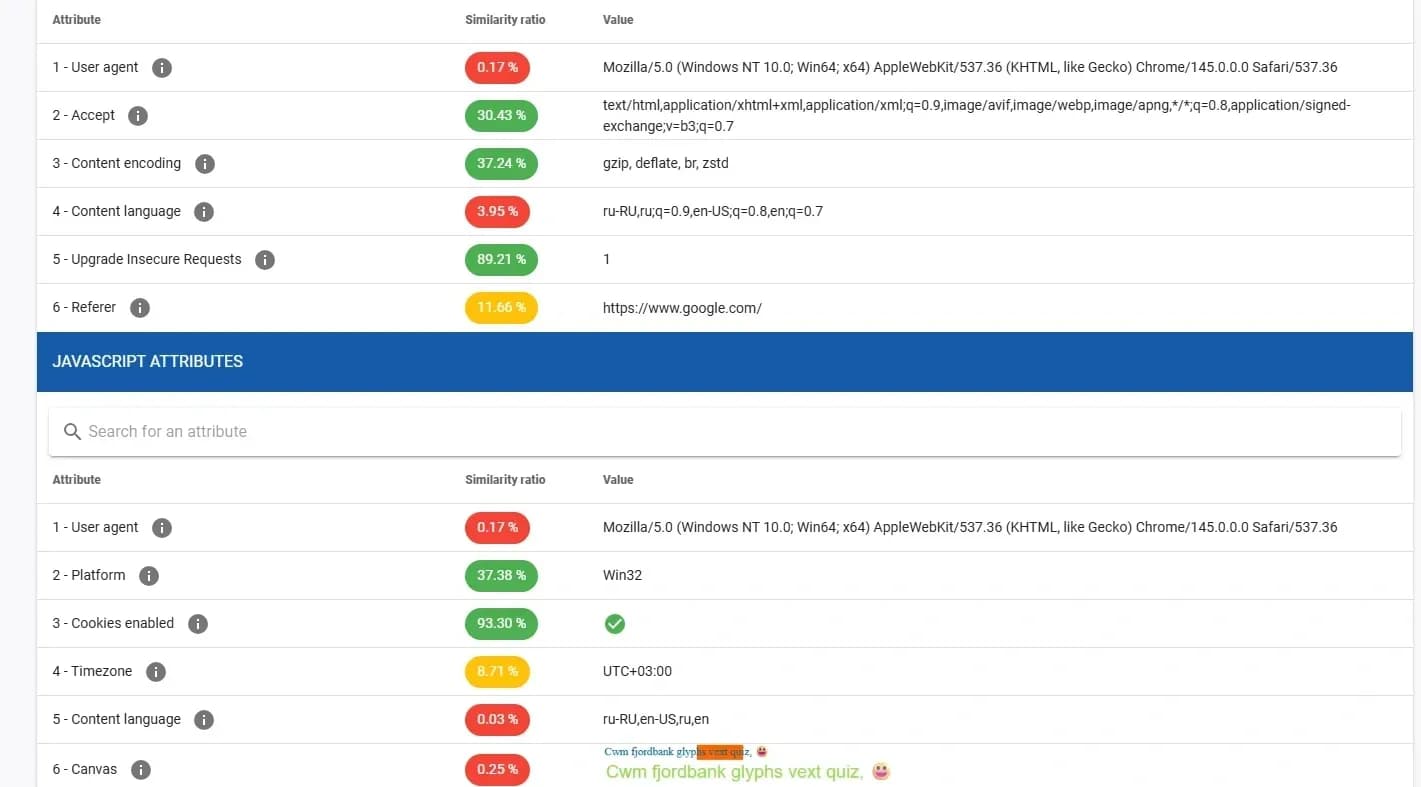Viewport: 1421px width, 787px height.
Task: Open info details for Content encoding
Action: point(205,163)
